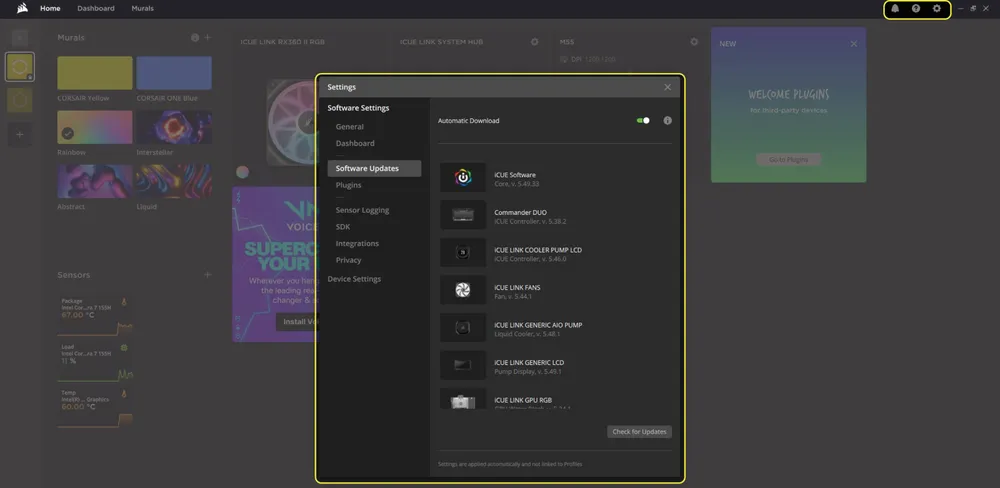The height and width of the screenshot is (488, 1000).
Task: Select the second dim profile icon in sidebar
Action: coord(20,100)
